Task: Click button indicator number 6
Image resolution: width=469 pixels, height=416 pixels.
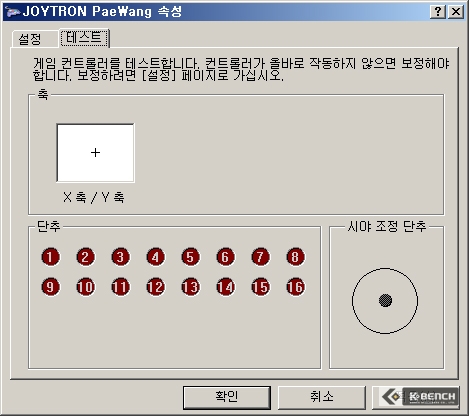Action: 226,257
